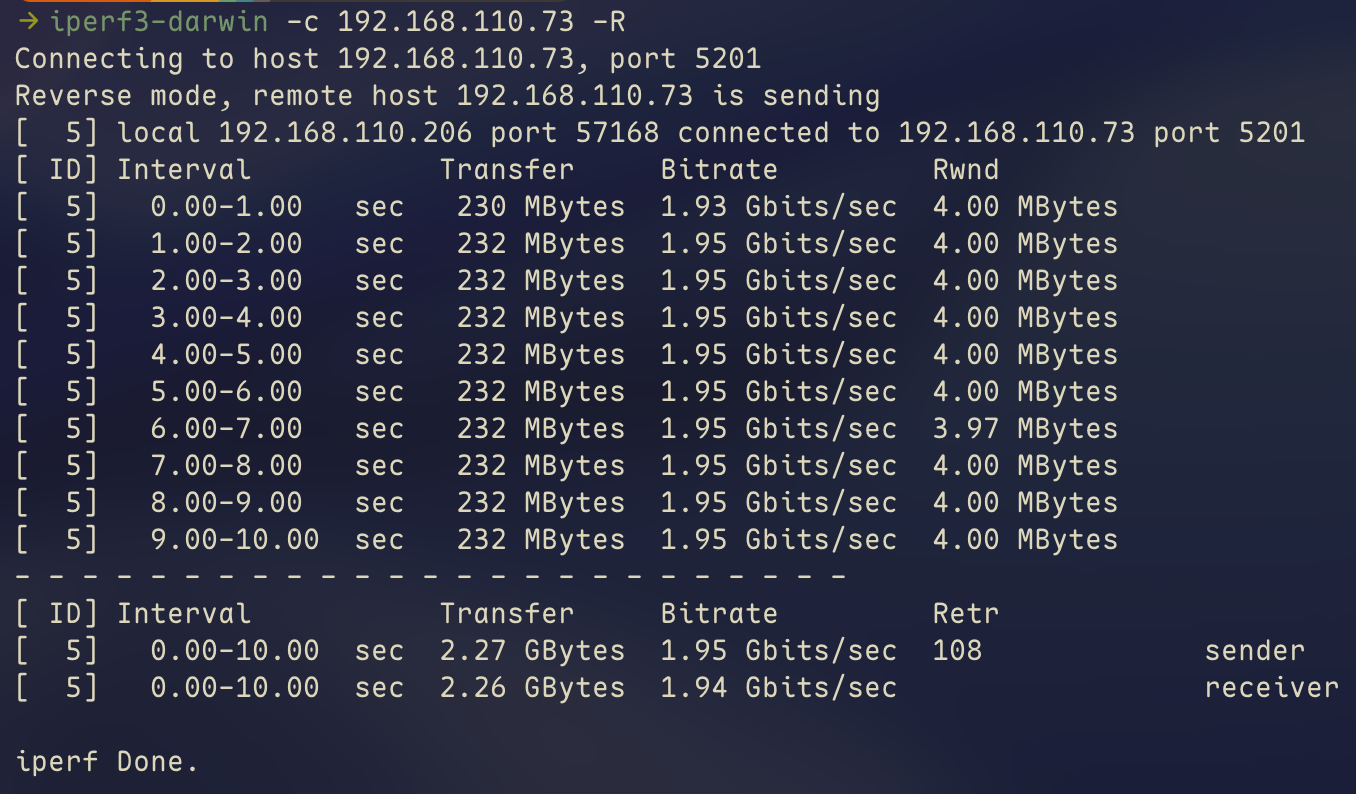Viewport: 1356px width, 794px height.
Task: Click the 3.97 MBytes Rwnd value
Action: click(1025, 429)
